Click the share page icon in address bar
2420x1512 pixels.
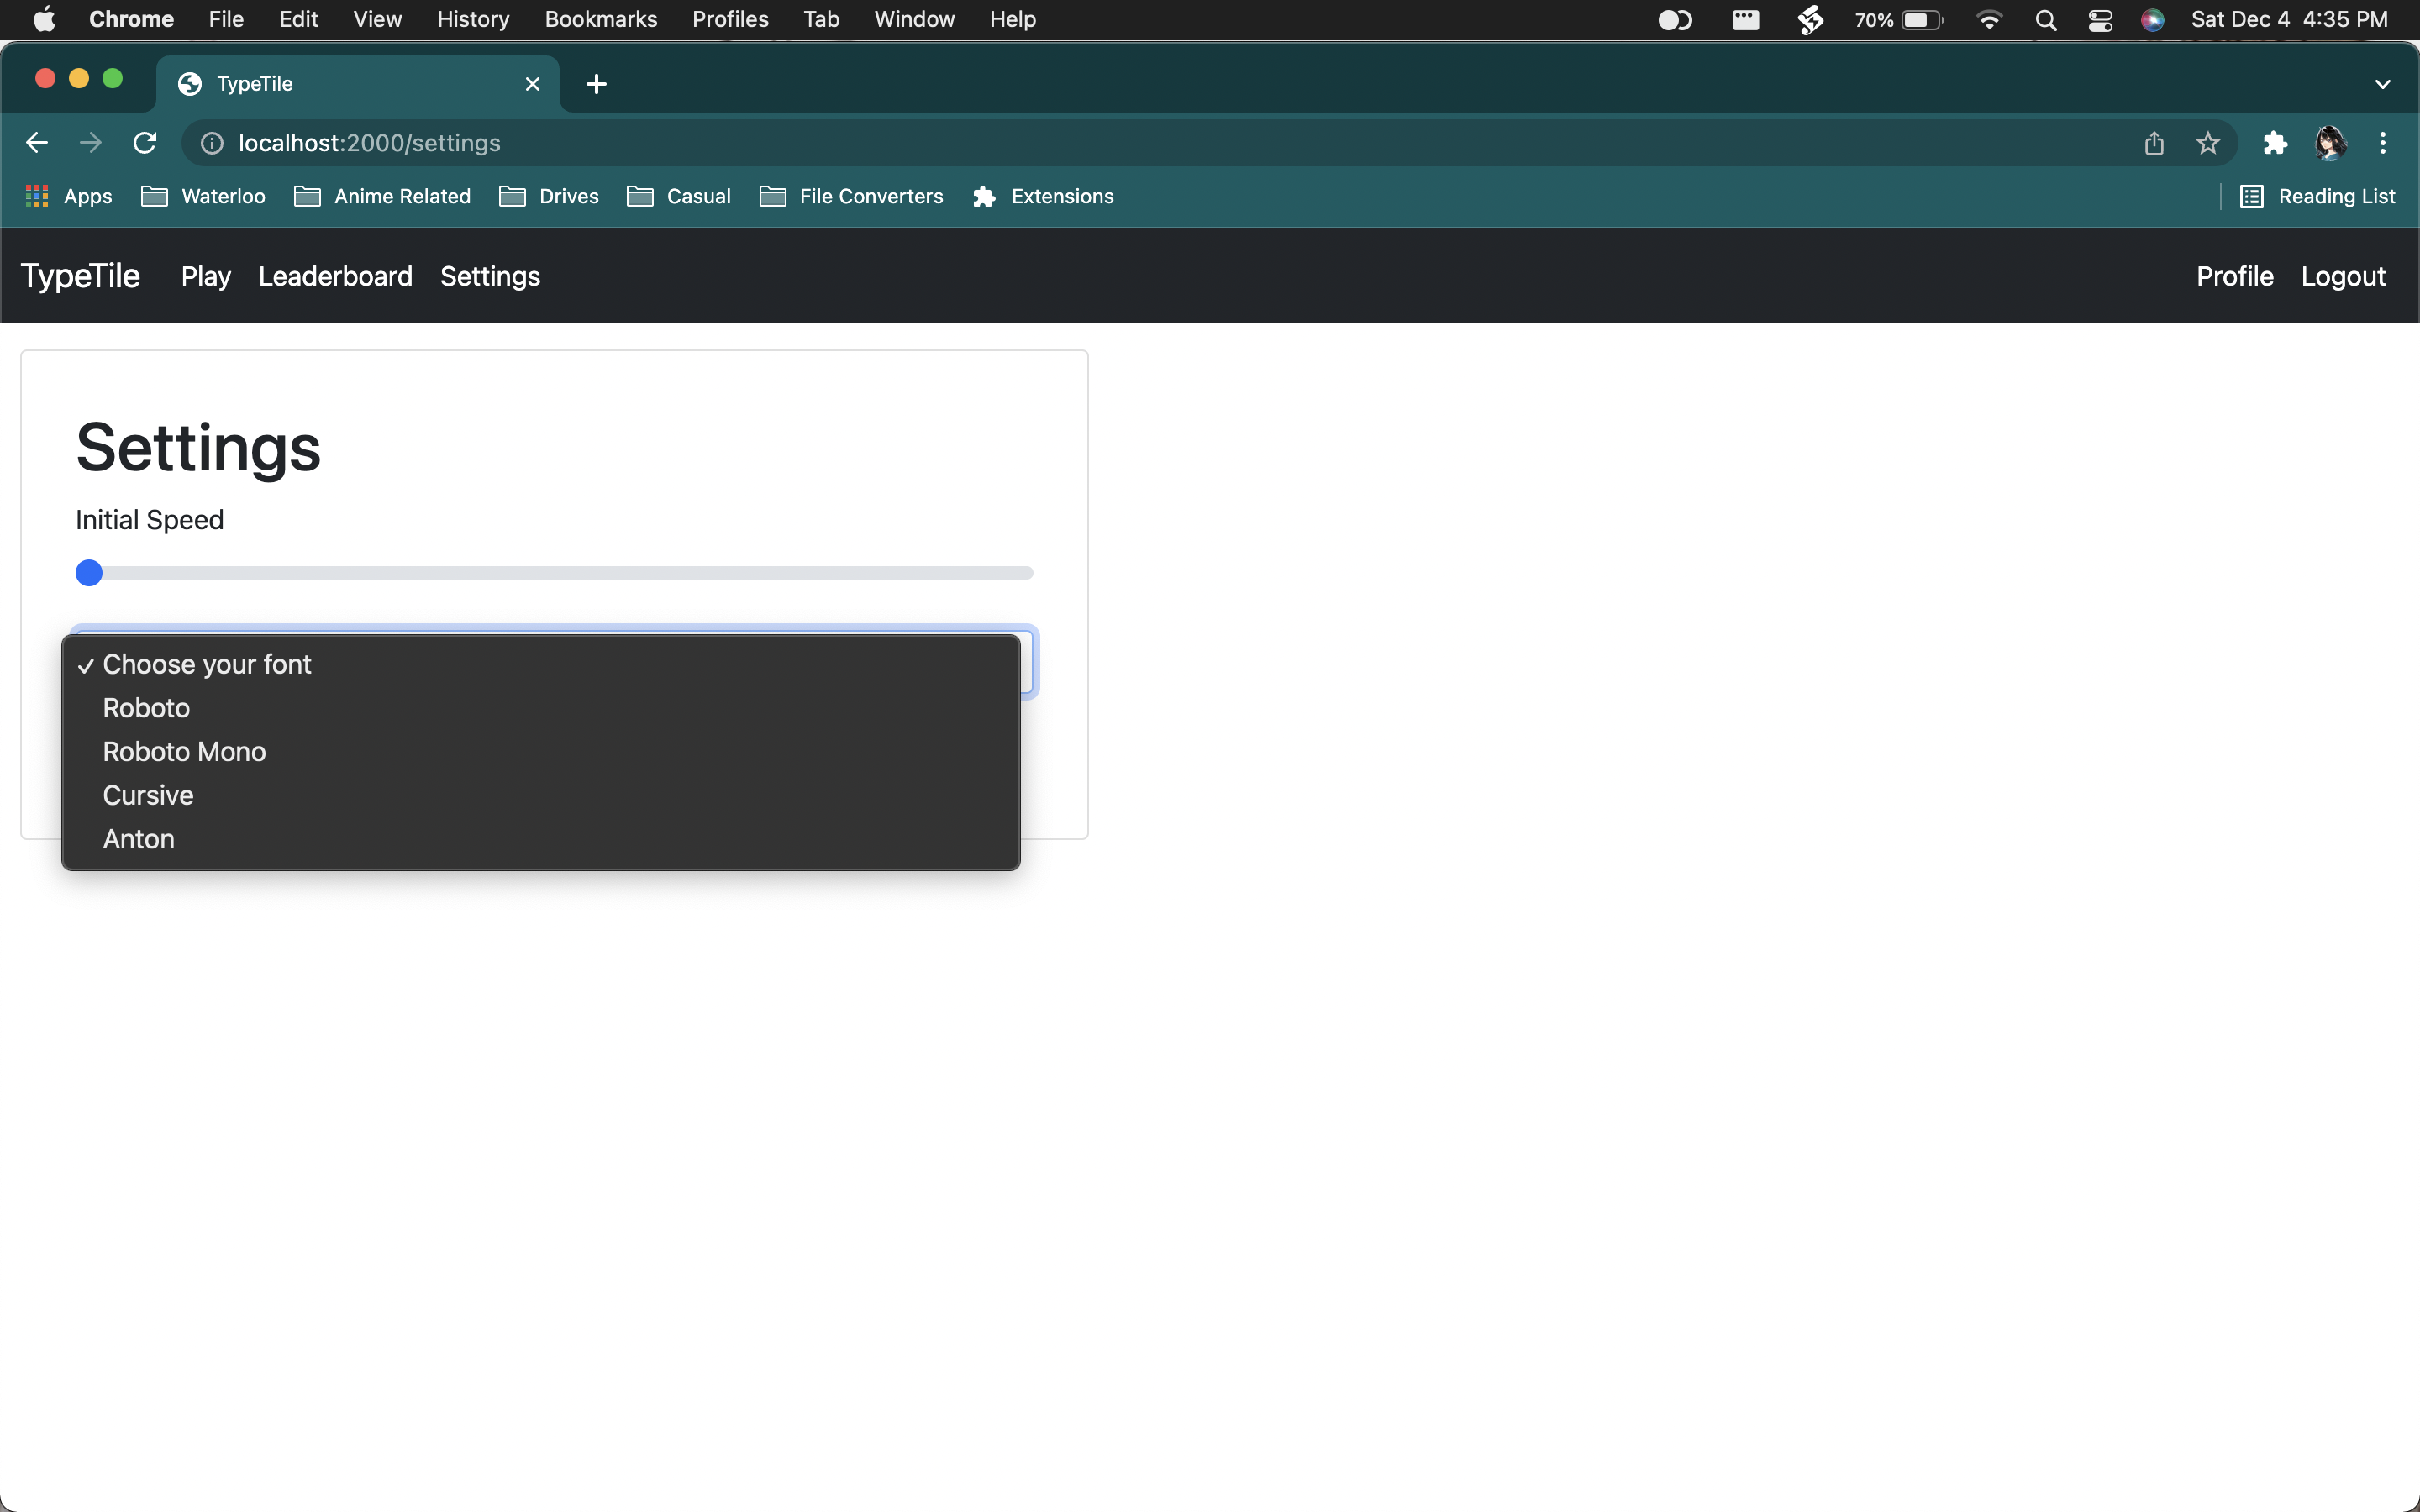pyautogui.click(x=2153, y=143)
